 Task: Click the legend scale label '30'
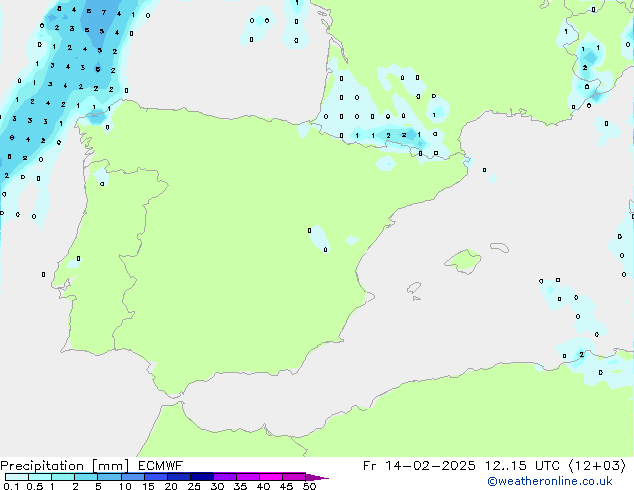click(x=217, y=486)
